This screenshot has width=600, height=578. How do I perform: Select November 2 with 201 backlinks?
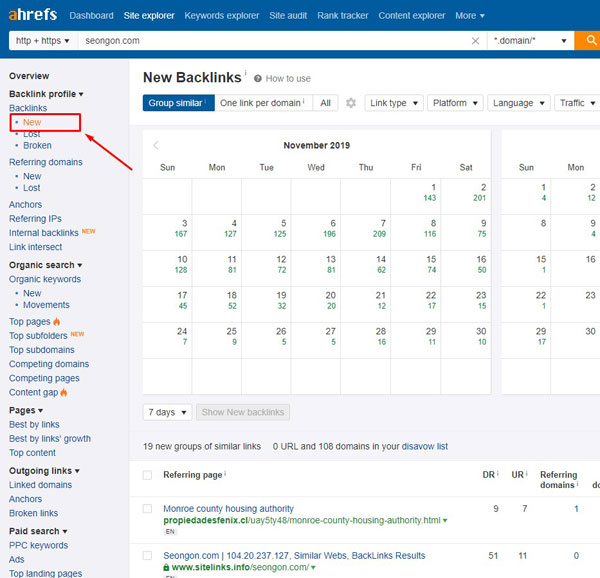466,196
